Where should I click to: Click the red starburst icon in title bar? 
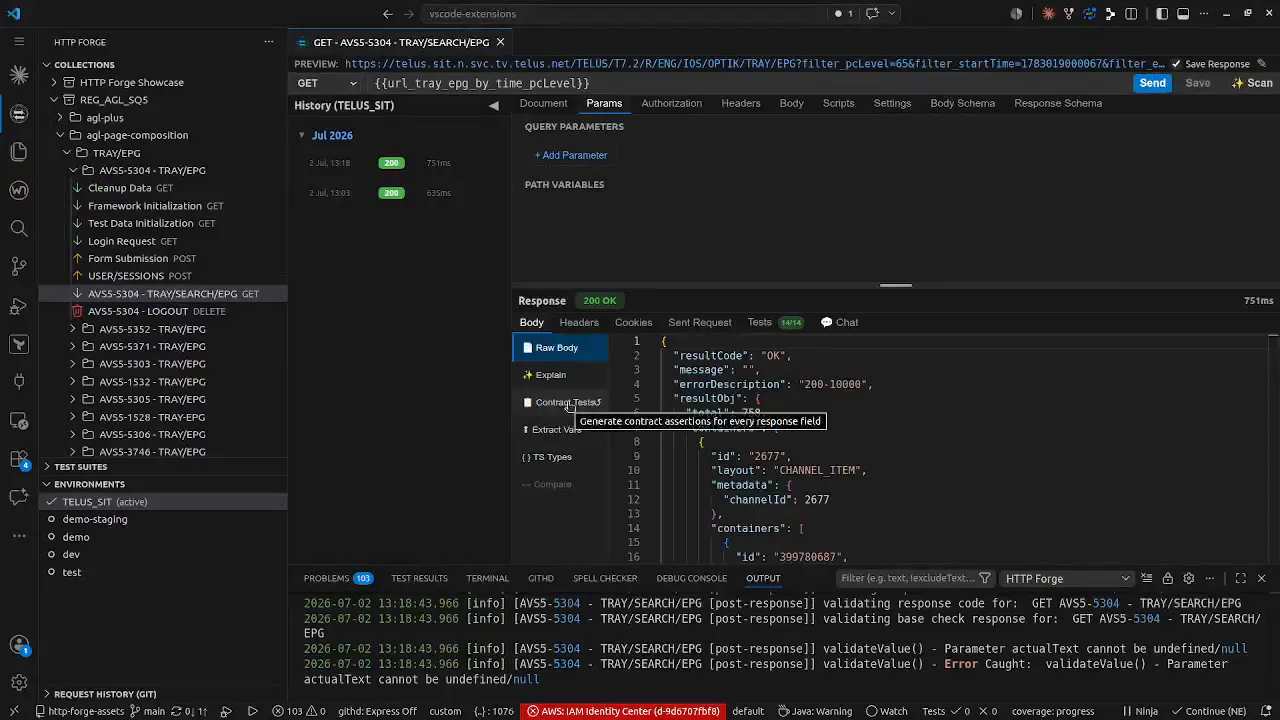click(x=1048, y=14)
